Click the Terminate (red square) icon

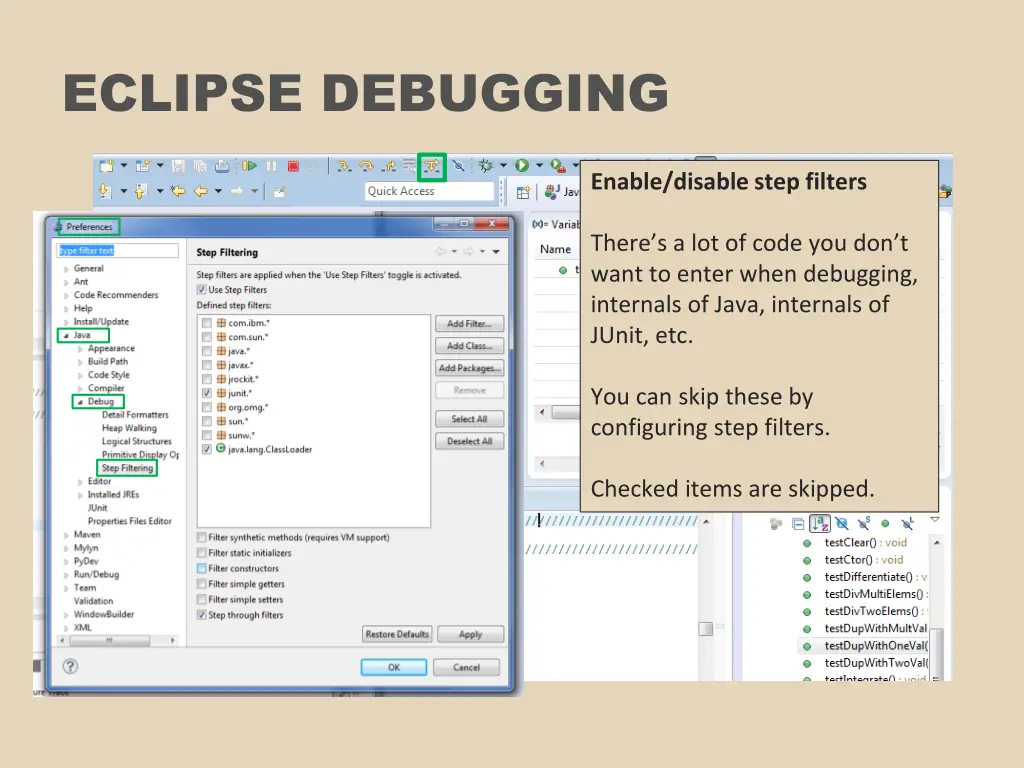click(295, 166)
